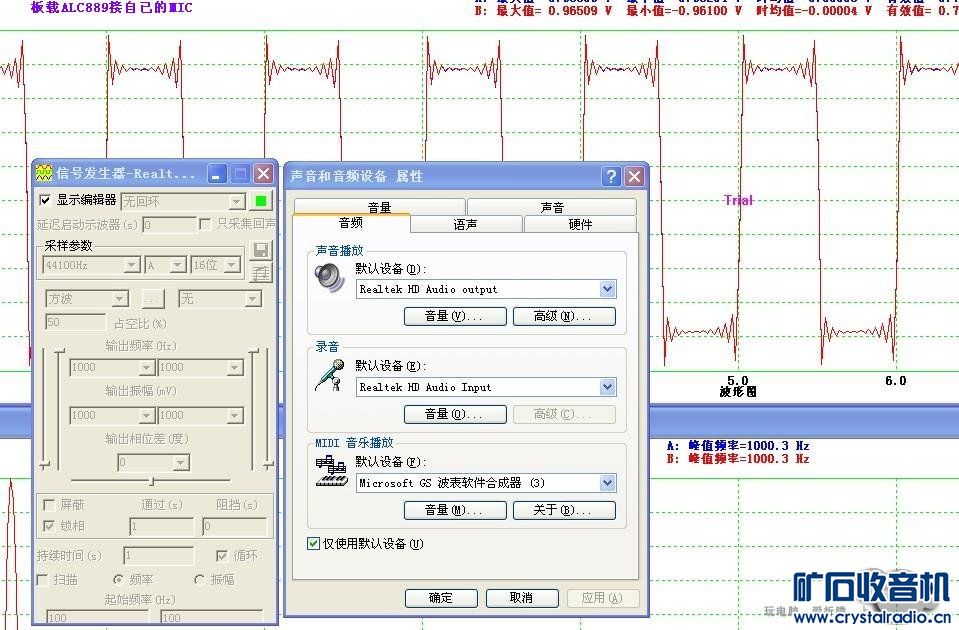The image size is (959, 630).
Task: Expand the Microsoft GS 波表软件合成器 dropdown
Action: 607,483
